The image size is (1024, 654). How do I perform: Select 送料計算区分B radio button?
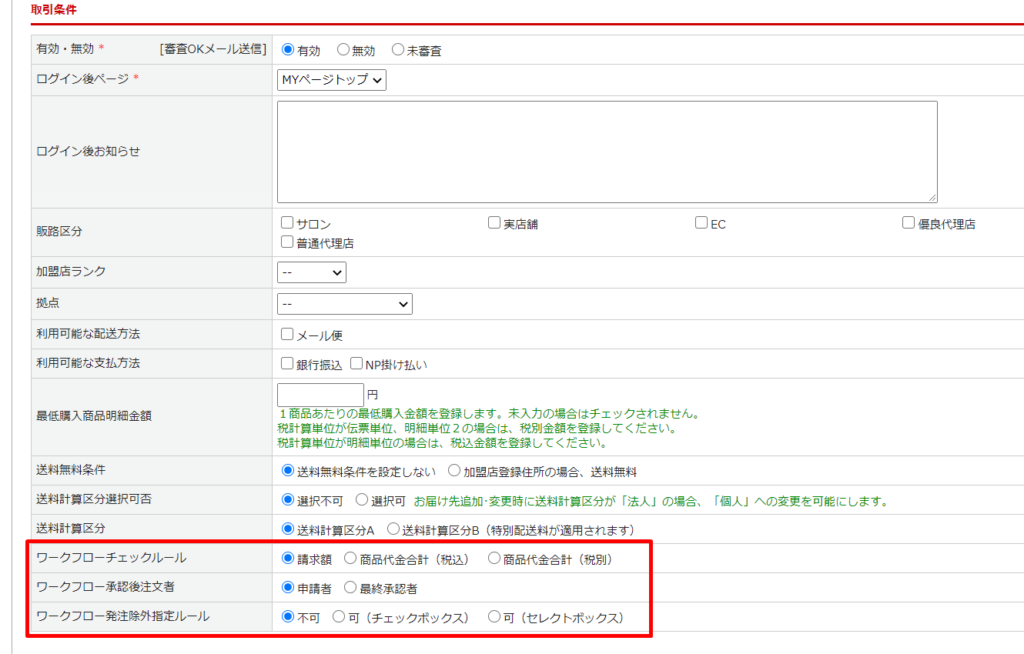click(x=394, y=529)
